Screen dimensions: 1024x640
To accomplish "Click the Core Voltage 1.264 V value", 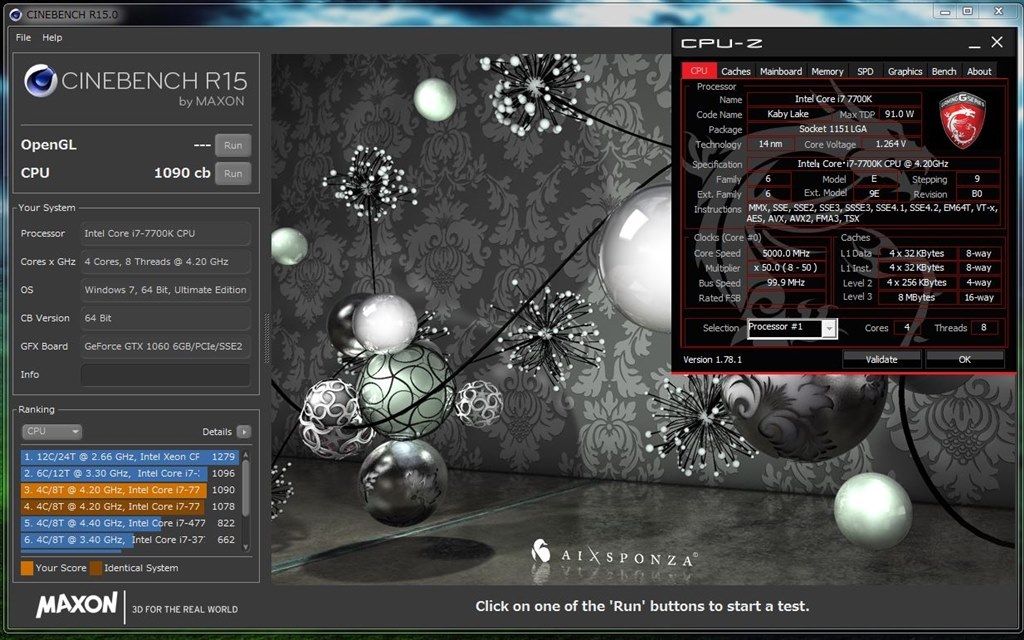I will [891, 144].
